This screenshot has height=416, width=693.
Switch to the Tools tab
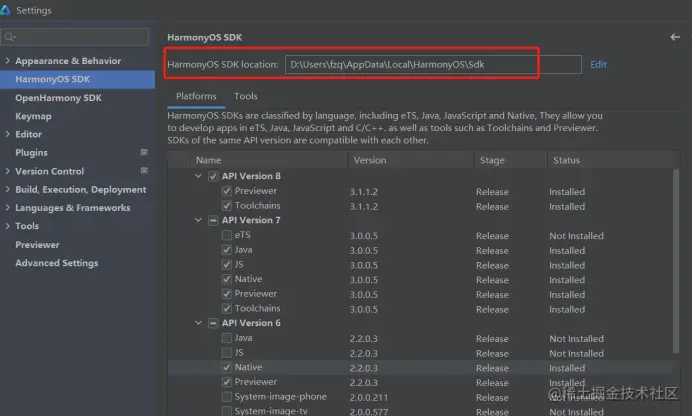[246, 96]
